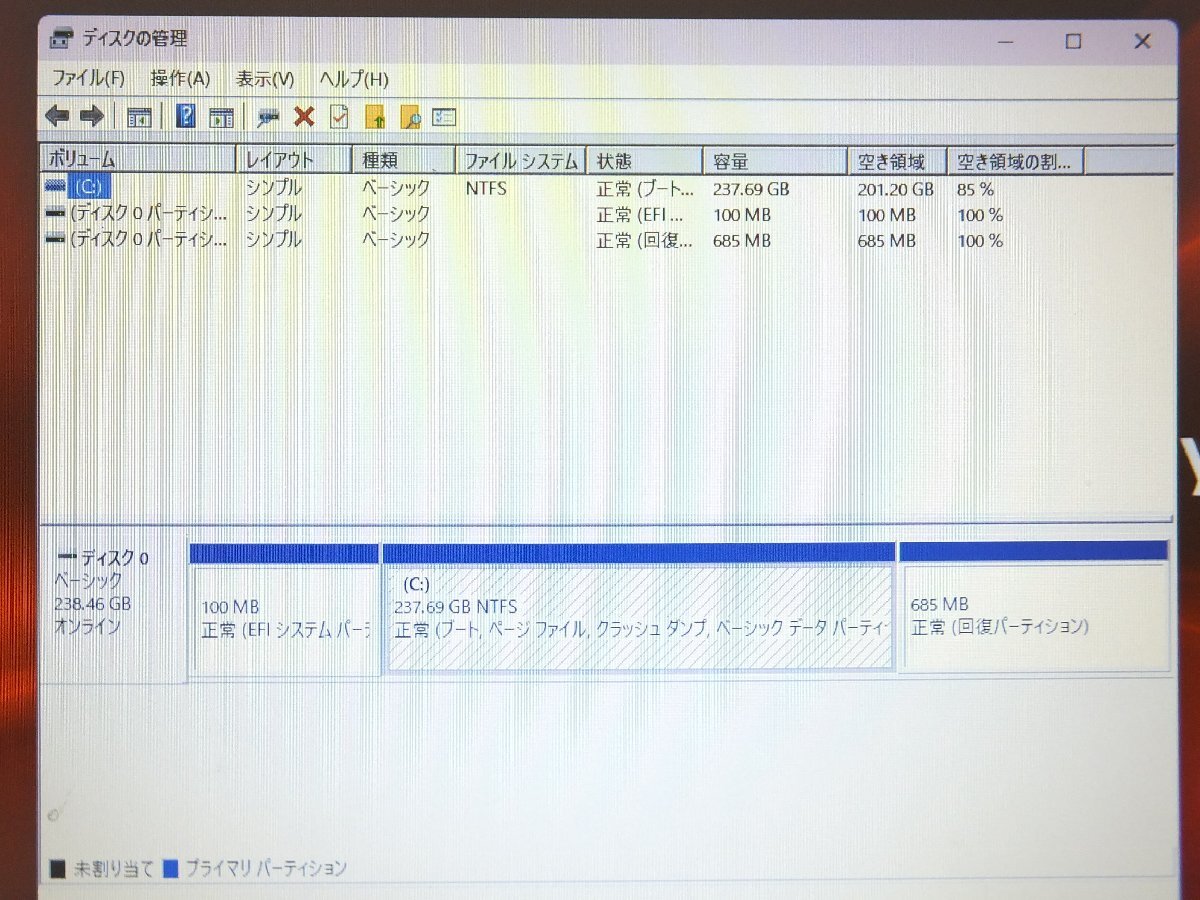Click the Forward arrow toolbar icon
The height and width of the screenshot is (900, 1200).
[x=92, y=117]
